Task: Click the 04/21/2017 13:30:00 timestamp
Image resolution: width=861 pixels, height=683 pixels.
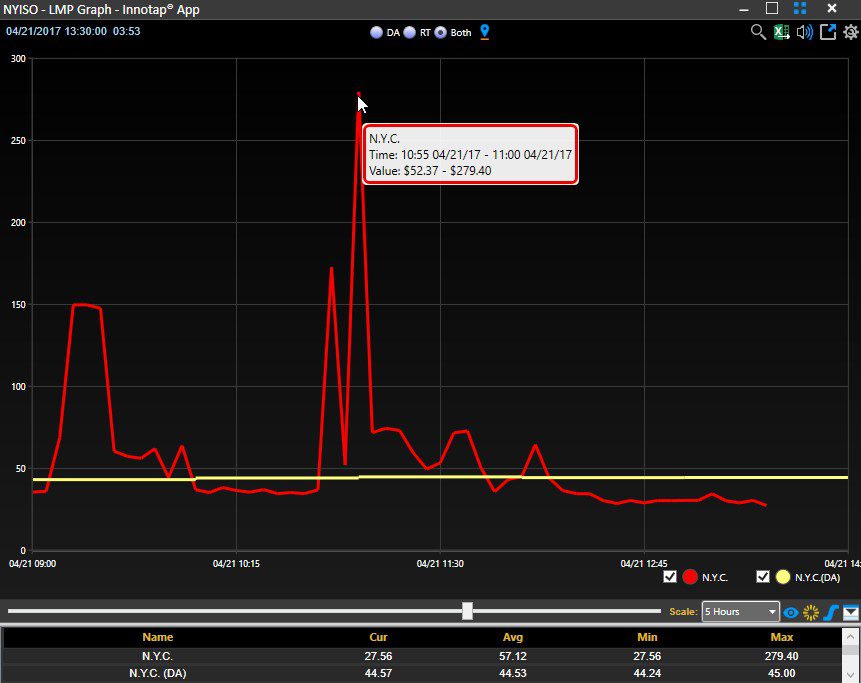Action: click(57, 31)
